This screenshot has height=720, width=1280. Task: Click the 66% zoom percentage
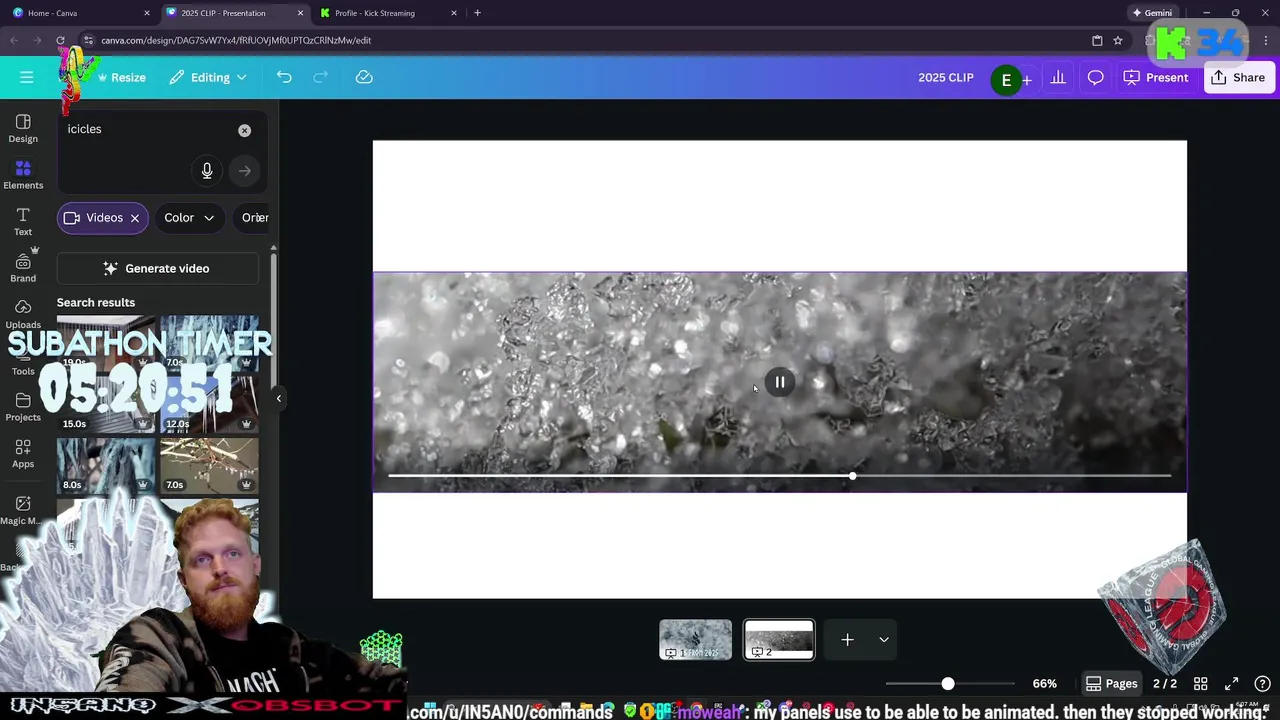pos(1044,684)
